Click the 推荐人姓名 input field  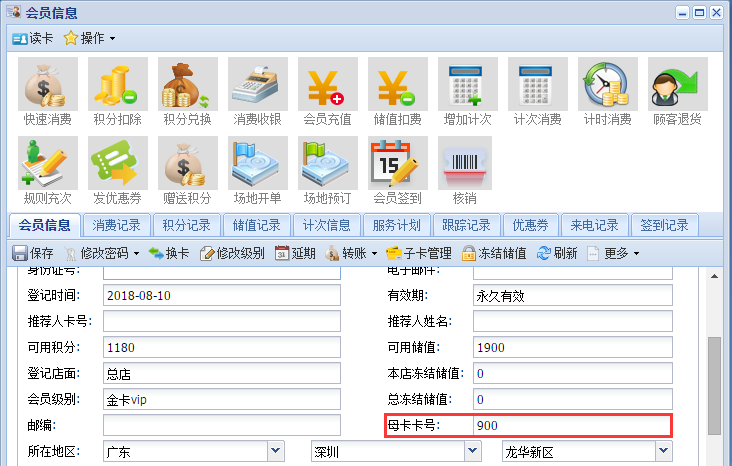pyautogui.click(x=573, y=321)
